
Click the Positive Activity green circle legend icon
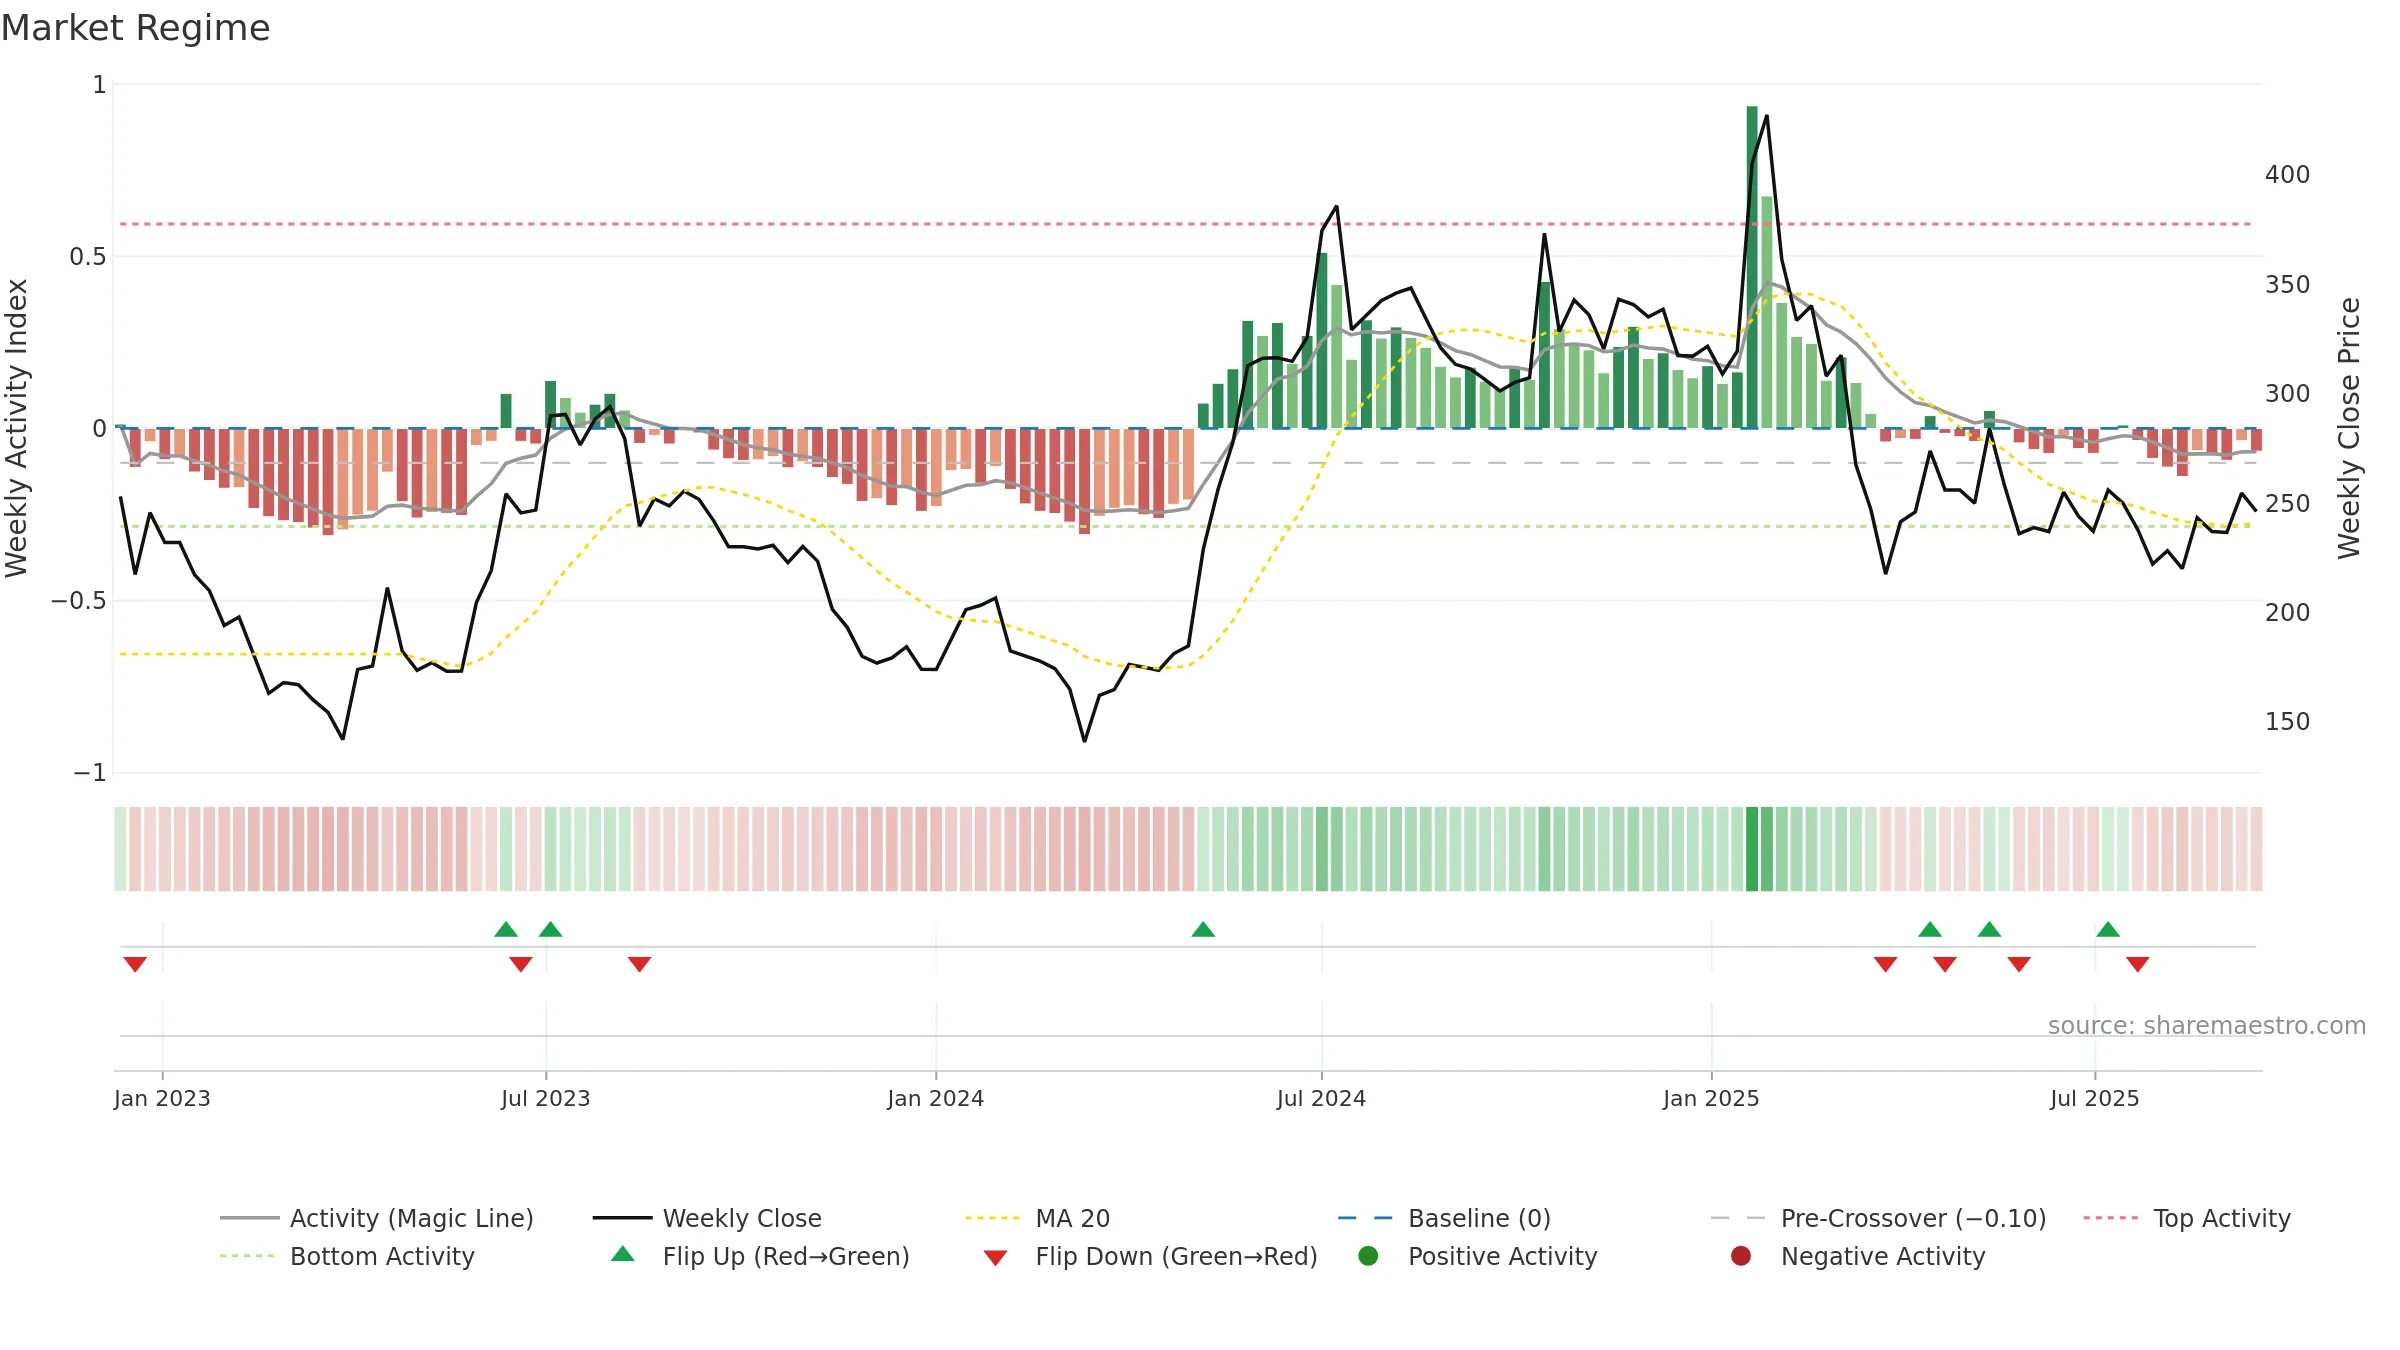pos(1368,1256)
